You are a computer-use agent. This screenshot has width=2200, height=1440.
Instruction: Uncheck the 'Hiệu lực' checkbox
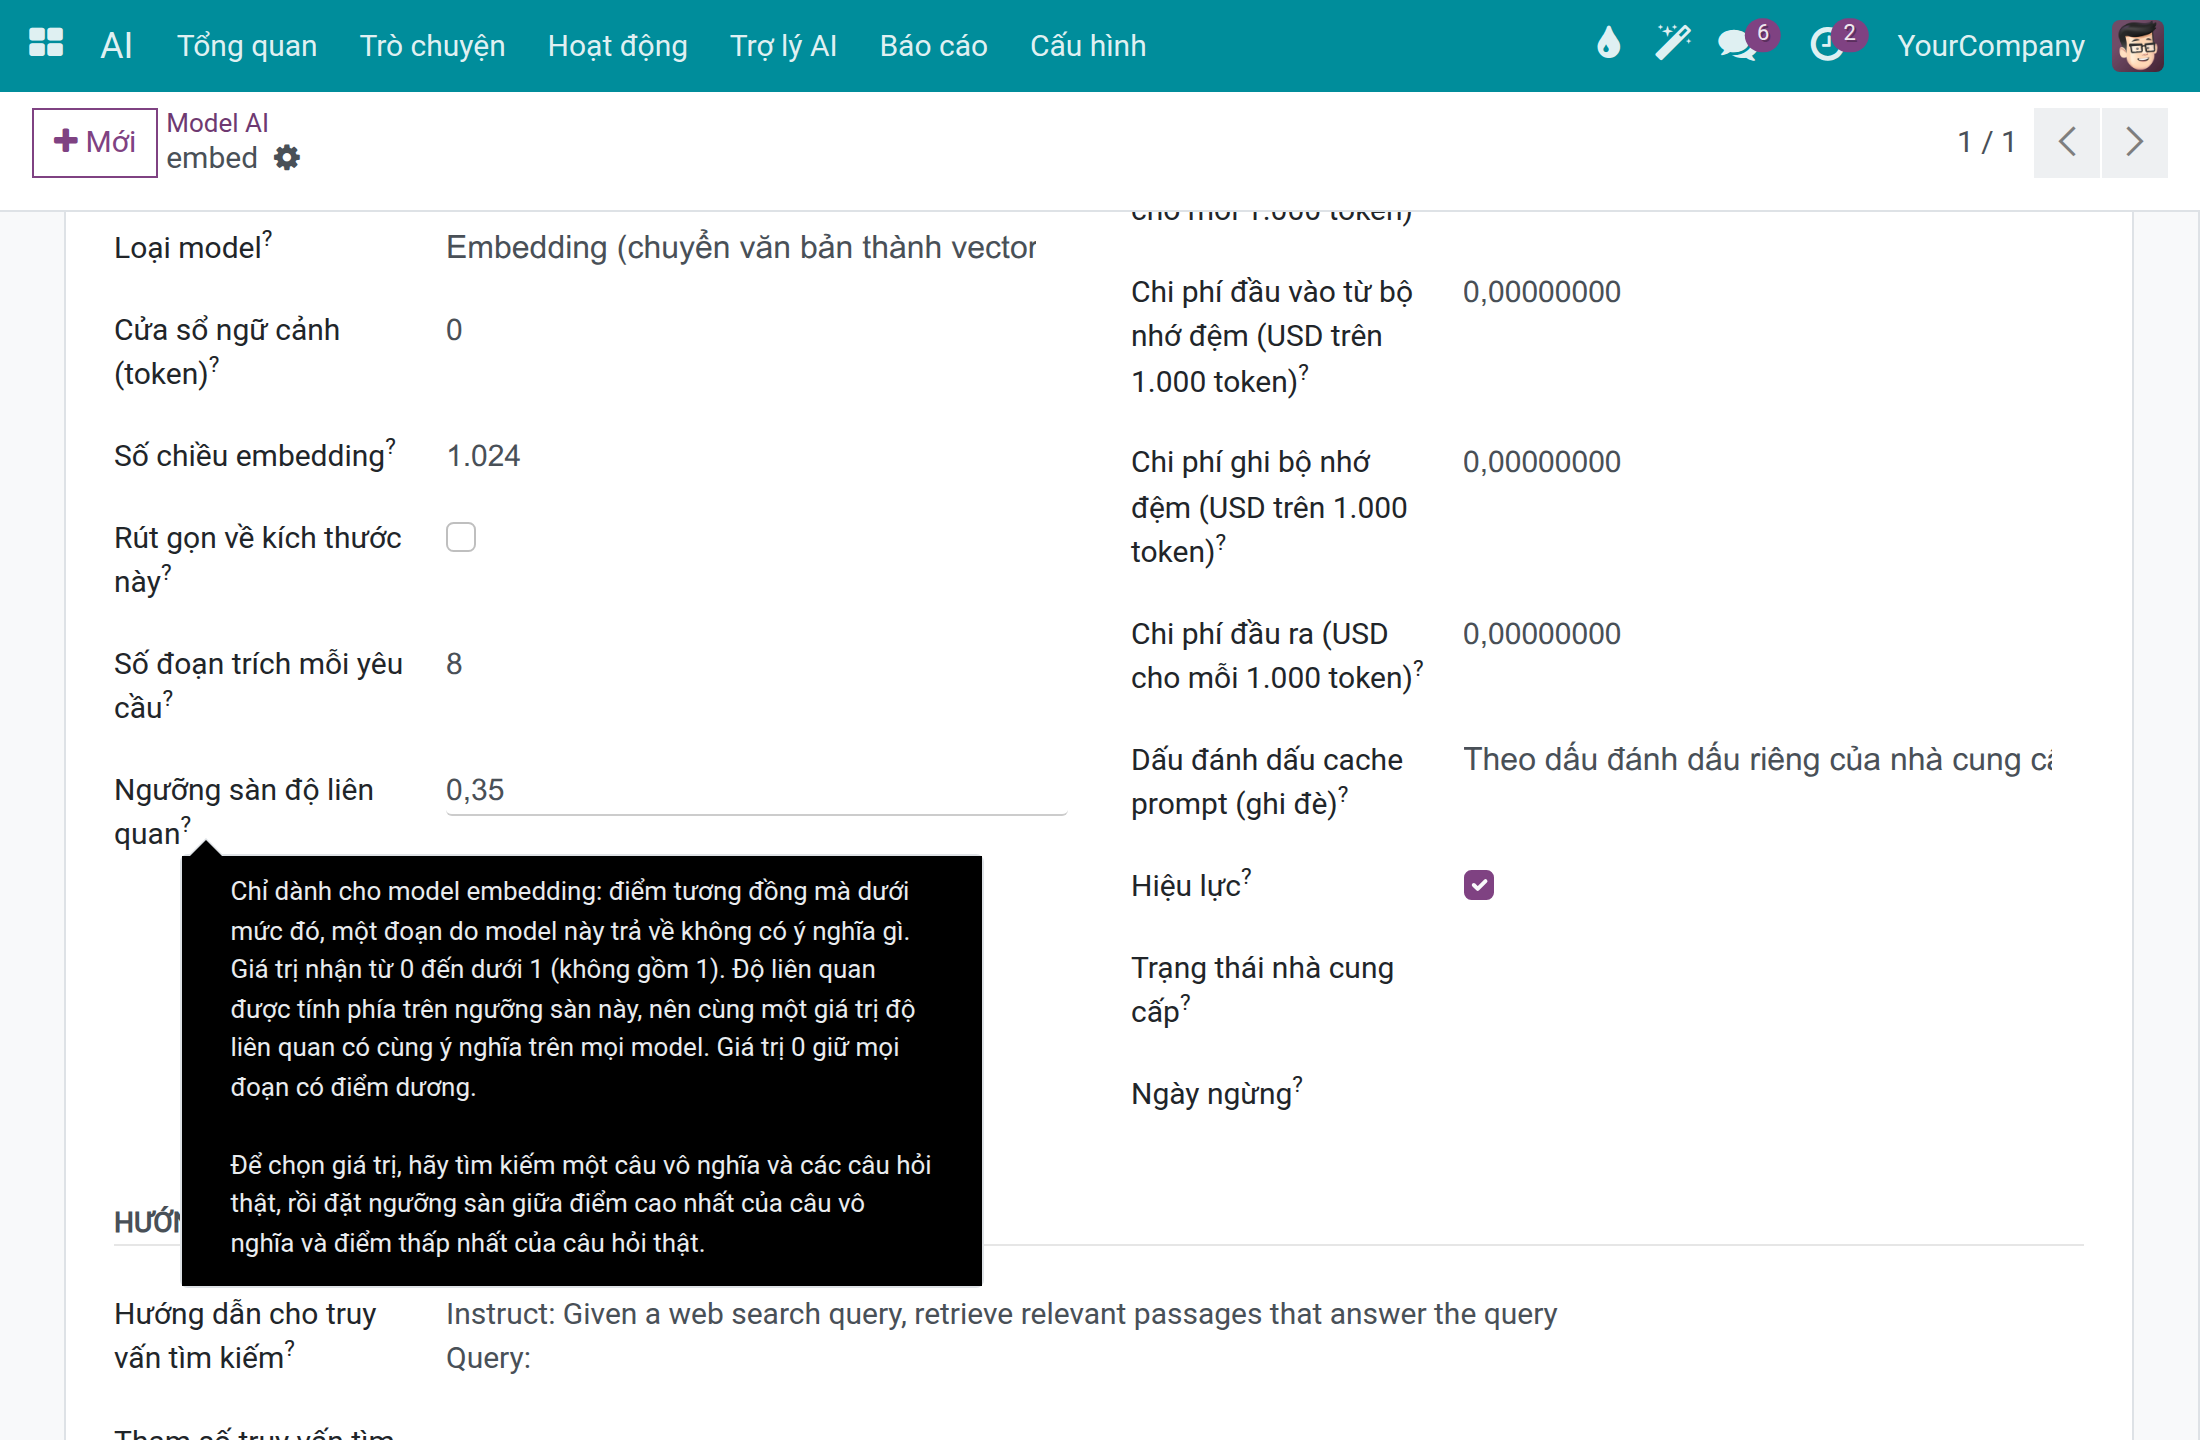1478,885
